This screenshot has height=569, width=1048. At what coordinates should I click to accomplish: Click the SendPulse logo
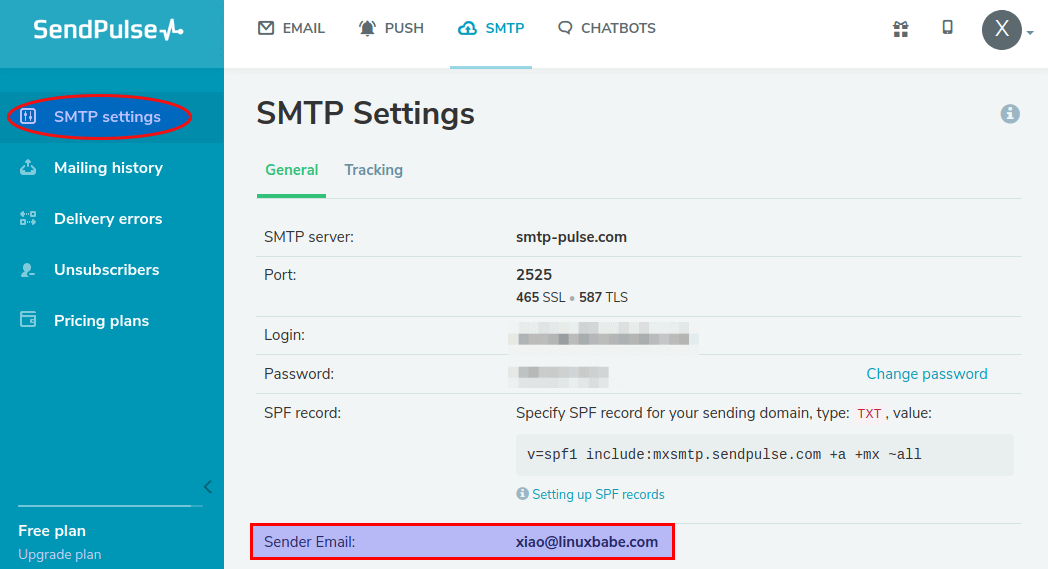[108, 29]
